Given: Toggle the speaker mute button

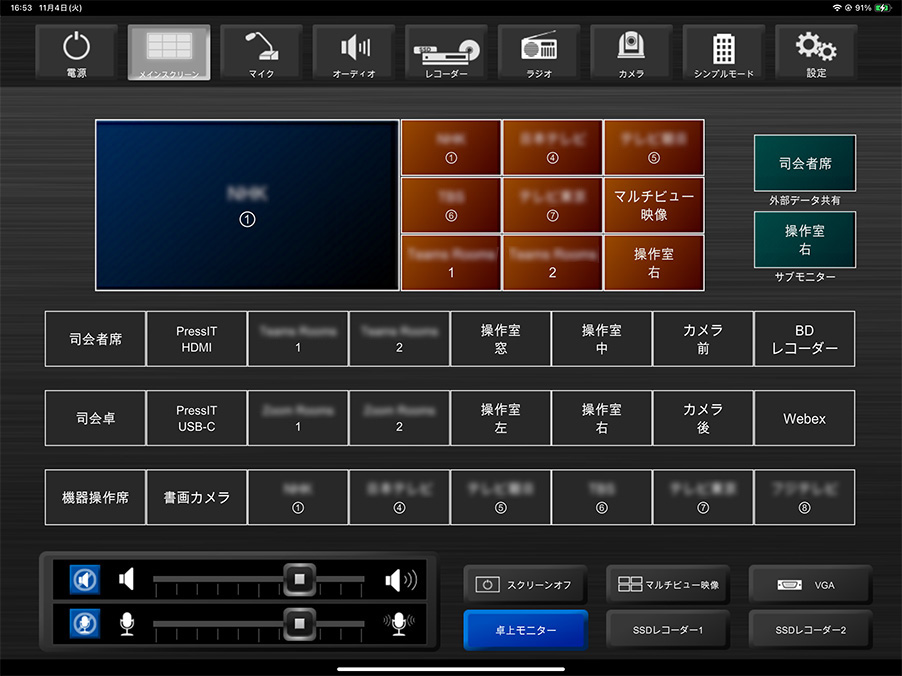Looking at the screenshot, I should pos(85,579).
